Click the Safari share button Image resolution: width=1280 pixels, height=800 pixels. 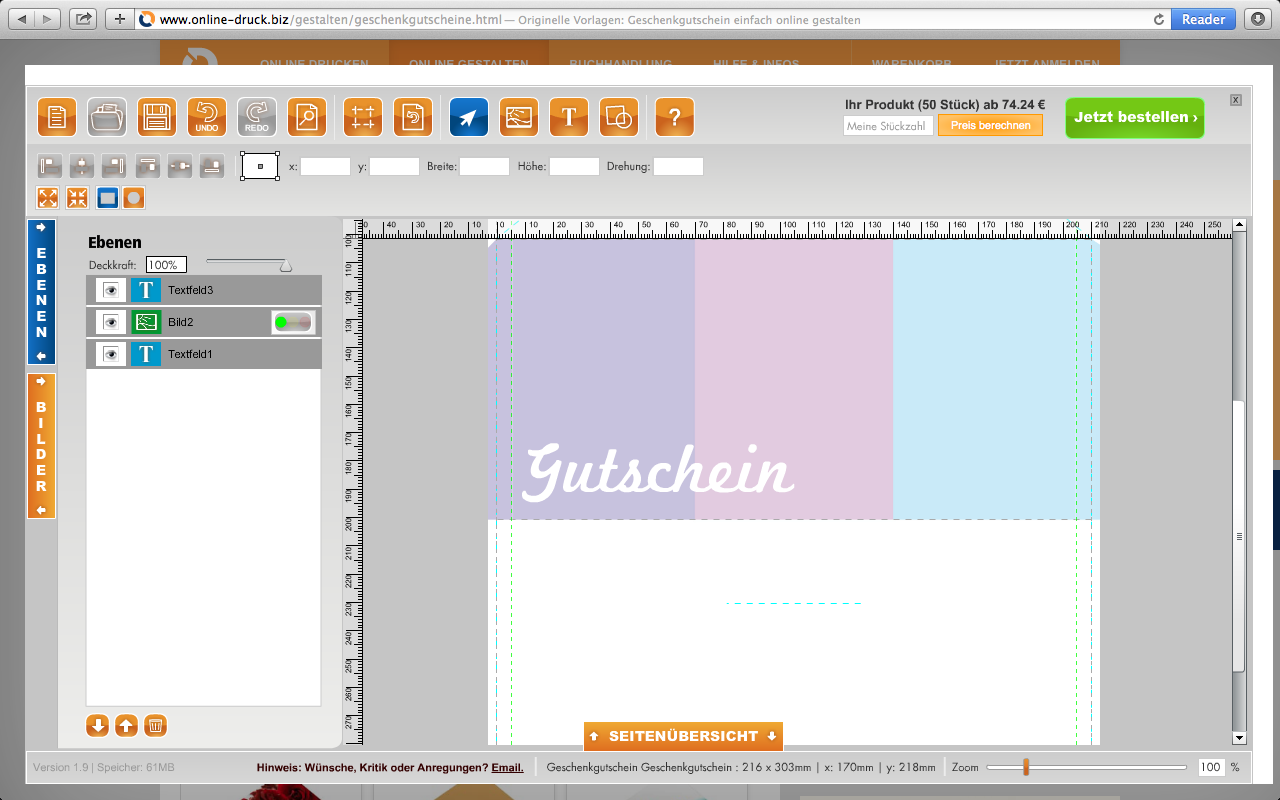[84, 19]
